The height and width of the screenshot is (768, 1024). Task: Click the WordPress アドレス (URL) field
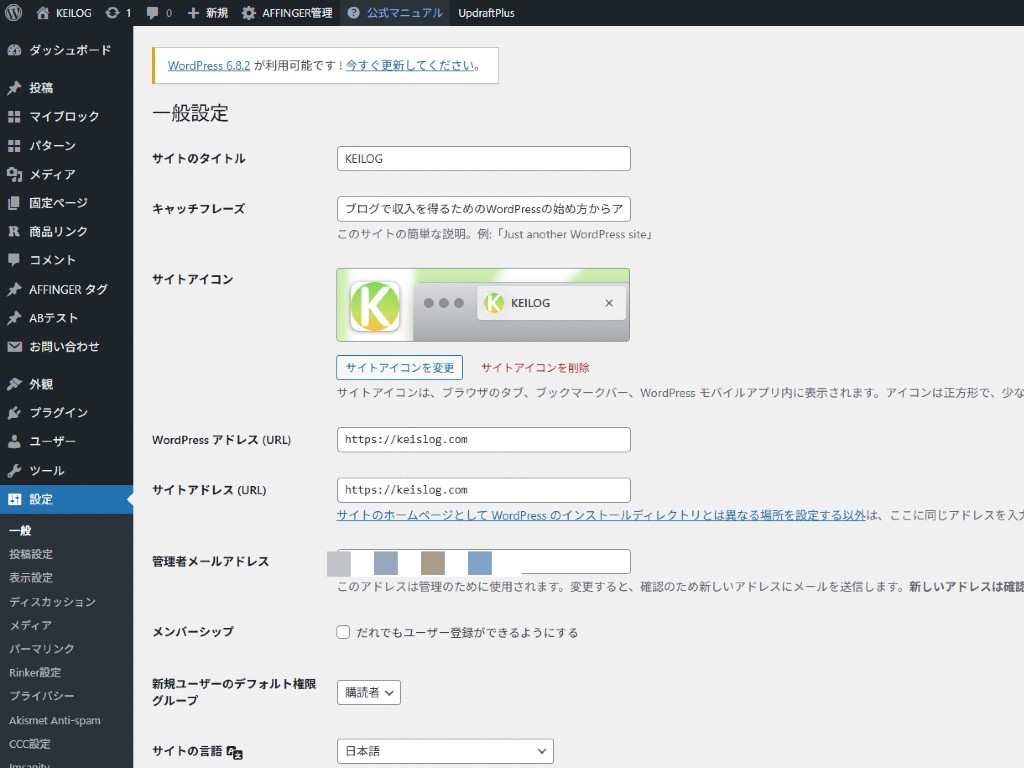point(484,440)
